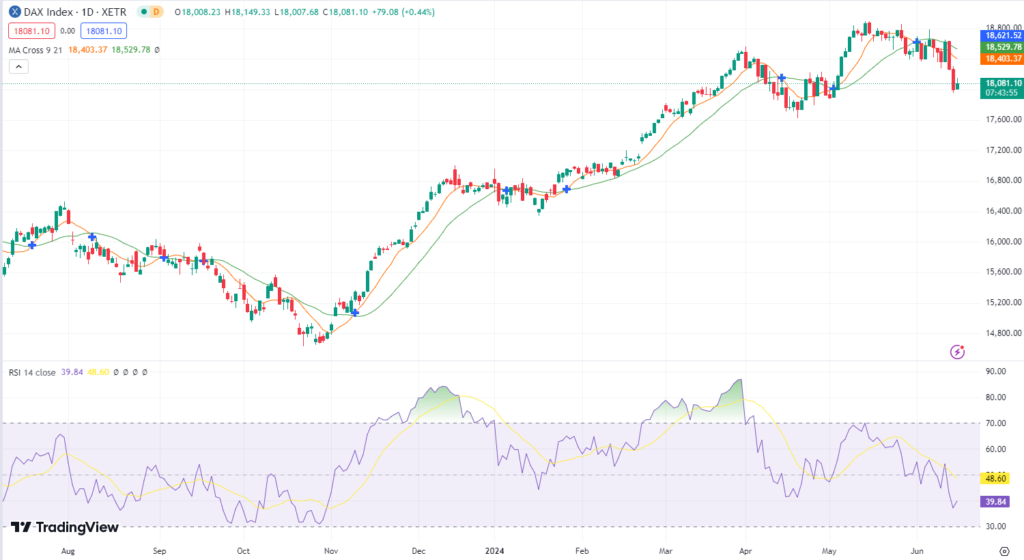Image resolution: width=1024 pixels, height=560 pixels.
Task: Click the purple 39.84 RSI axis label
Action: pyautogui.click(x=995, y=501)
